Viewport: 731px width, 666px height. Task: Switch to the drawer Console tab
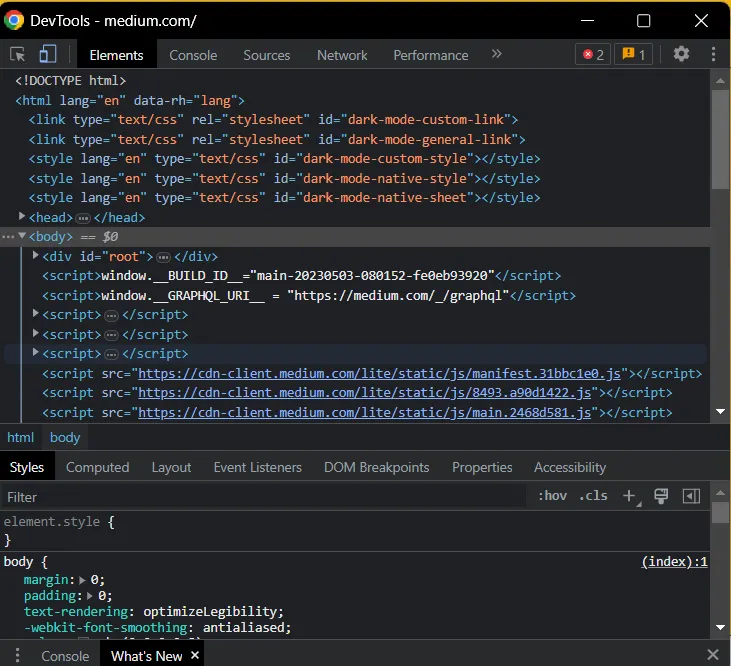[x=65, y=656]
